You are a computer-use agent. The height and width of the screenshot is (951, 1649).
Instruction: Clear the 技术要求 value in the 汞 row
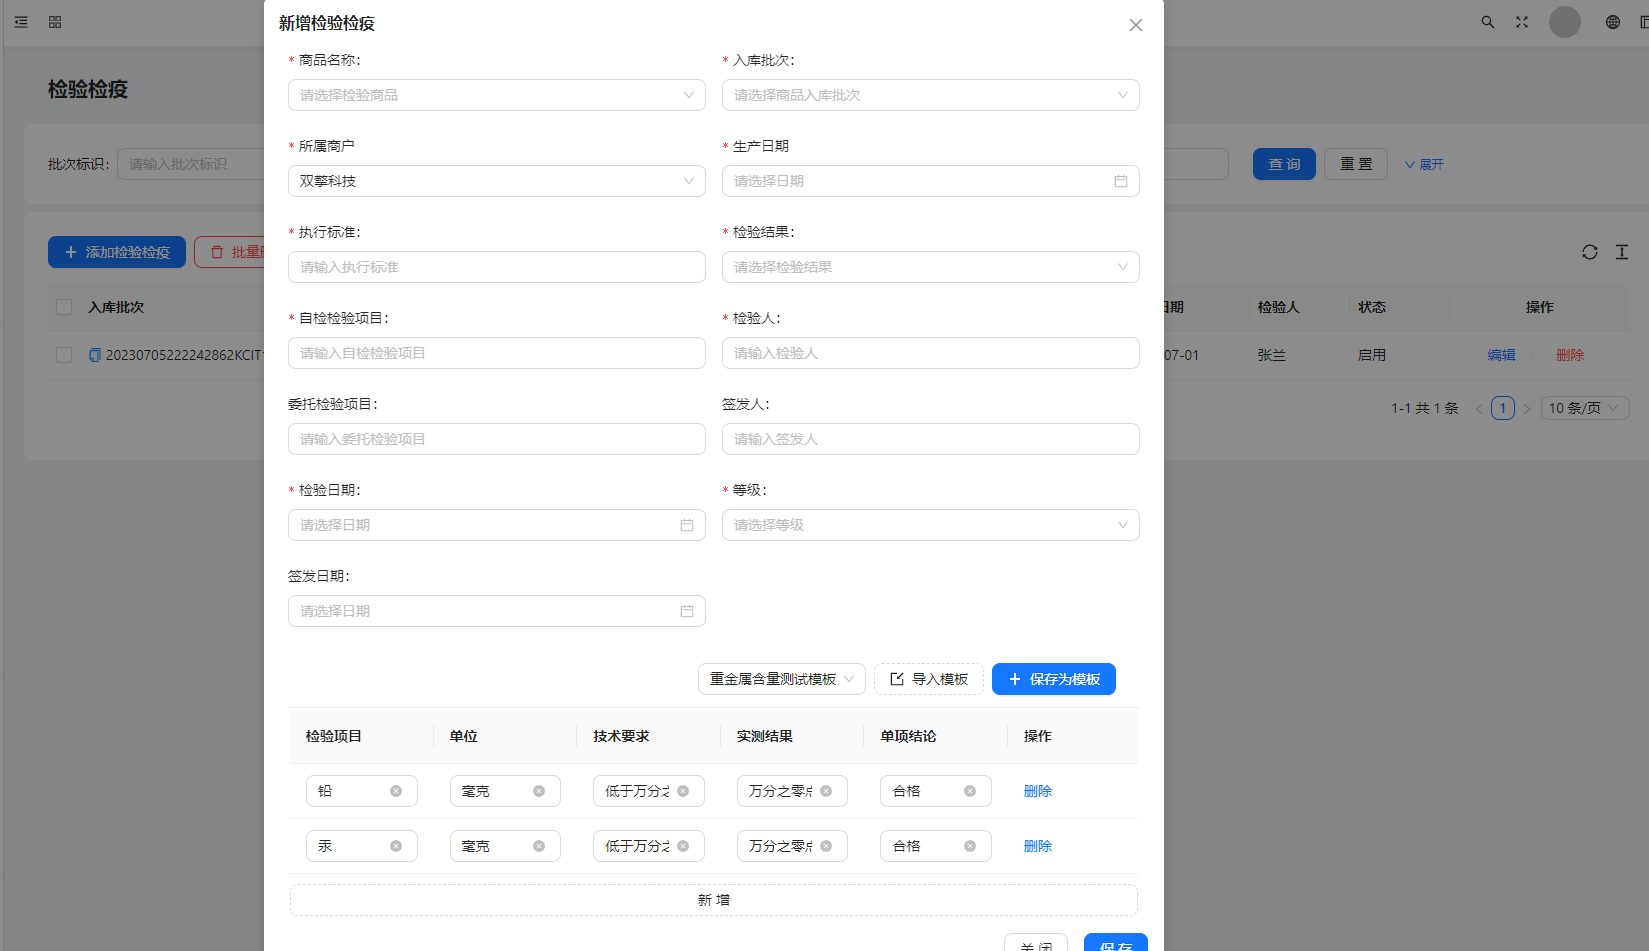pos(683,846)
